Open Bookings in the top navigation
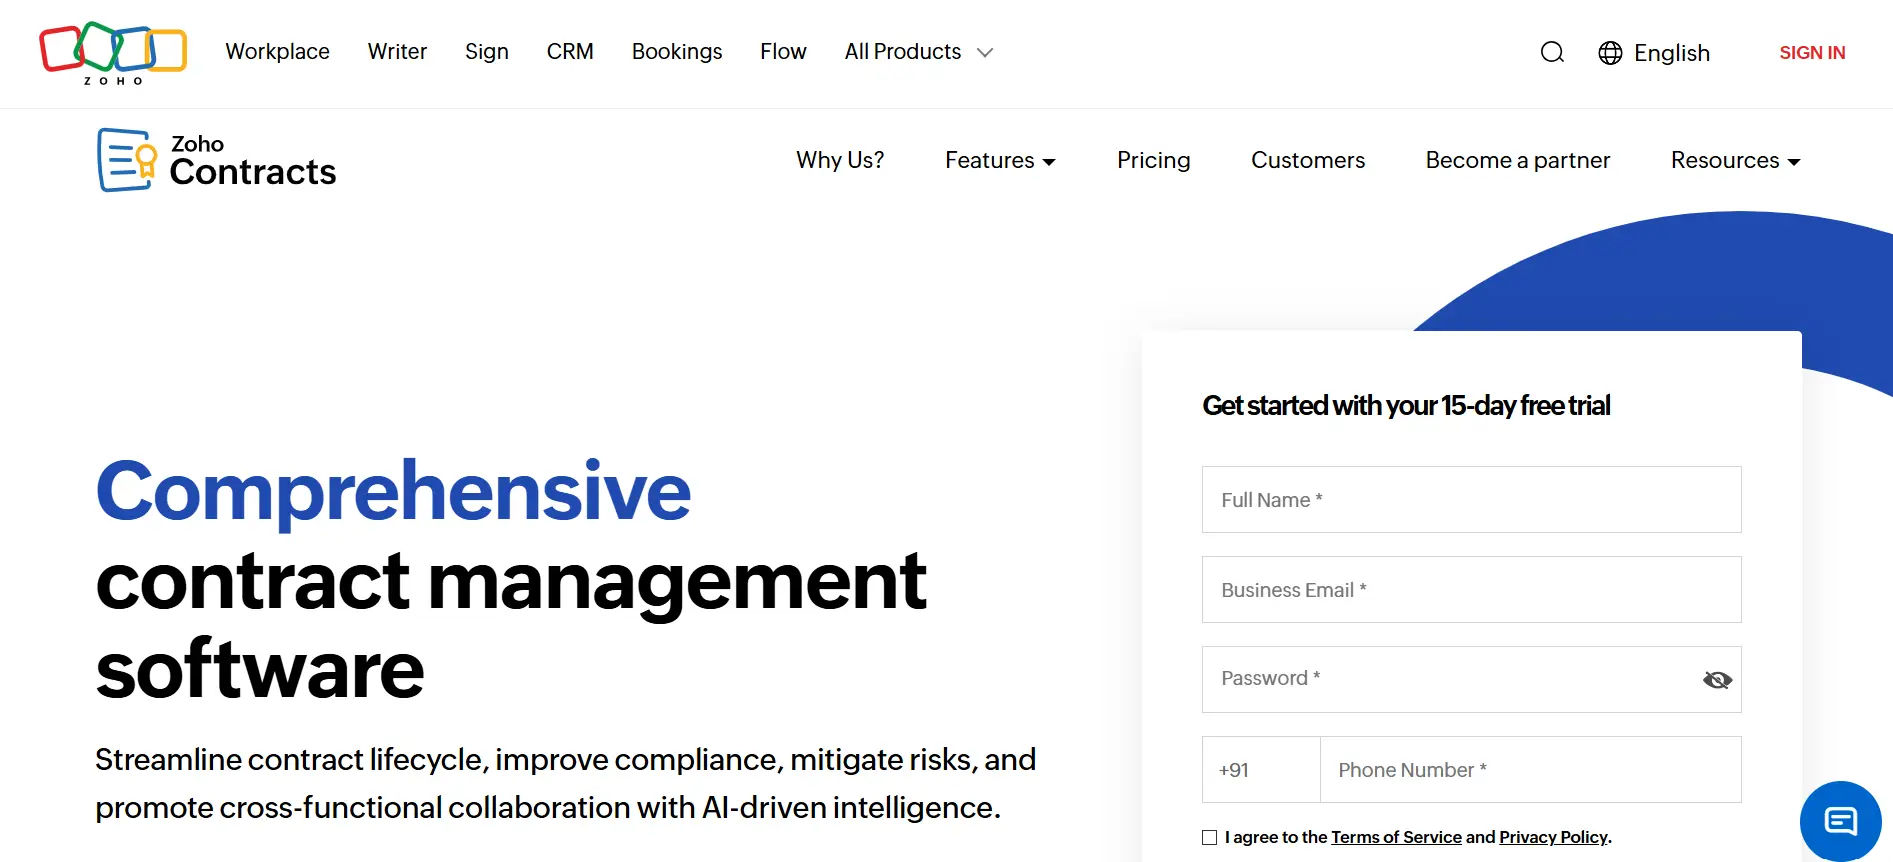Viewport: 1893px width, 862px height. point(677,52)
